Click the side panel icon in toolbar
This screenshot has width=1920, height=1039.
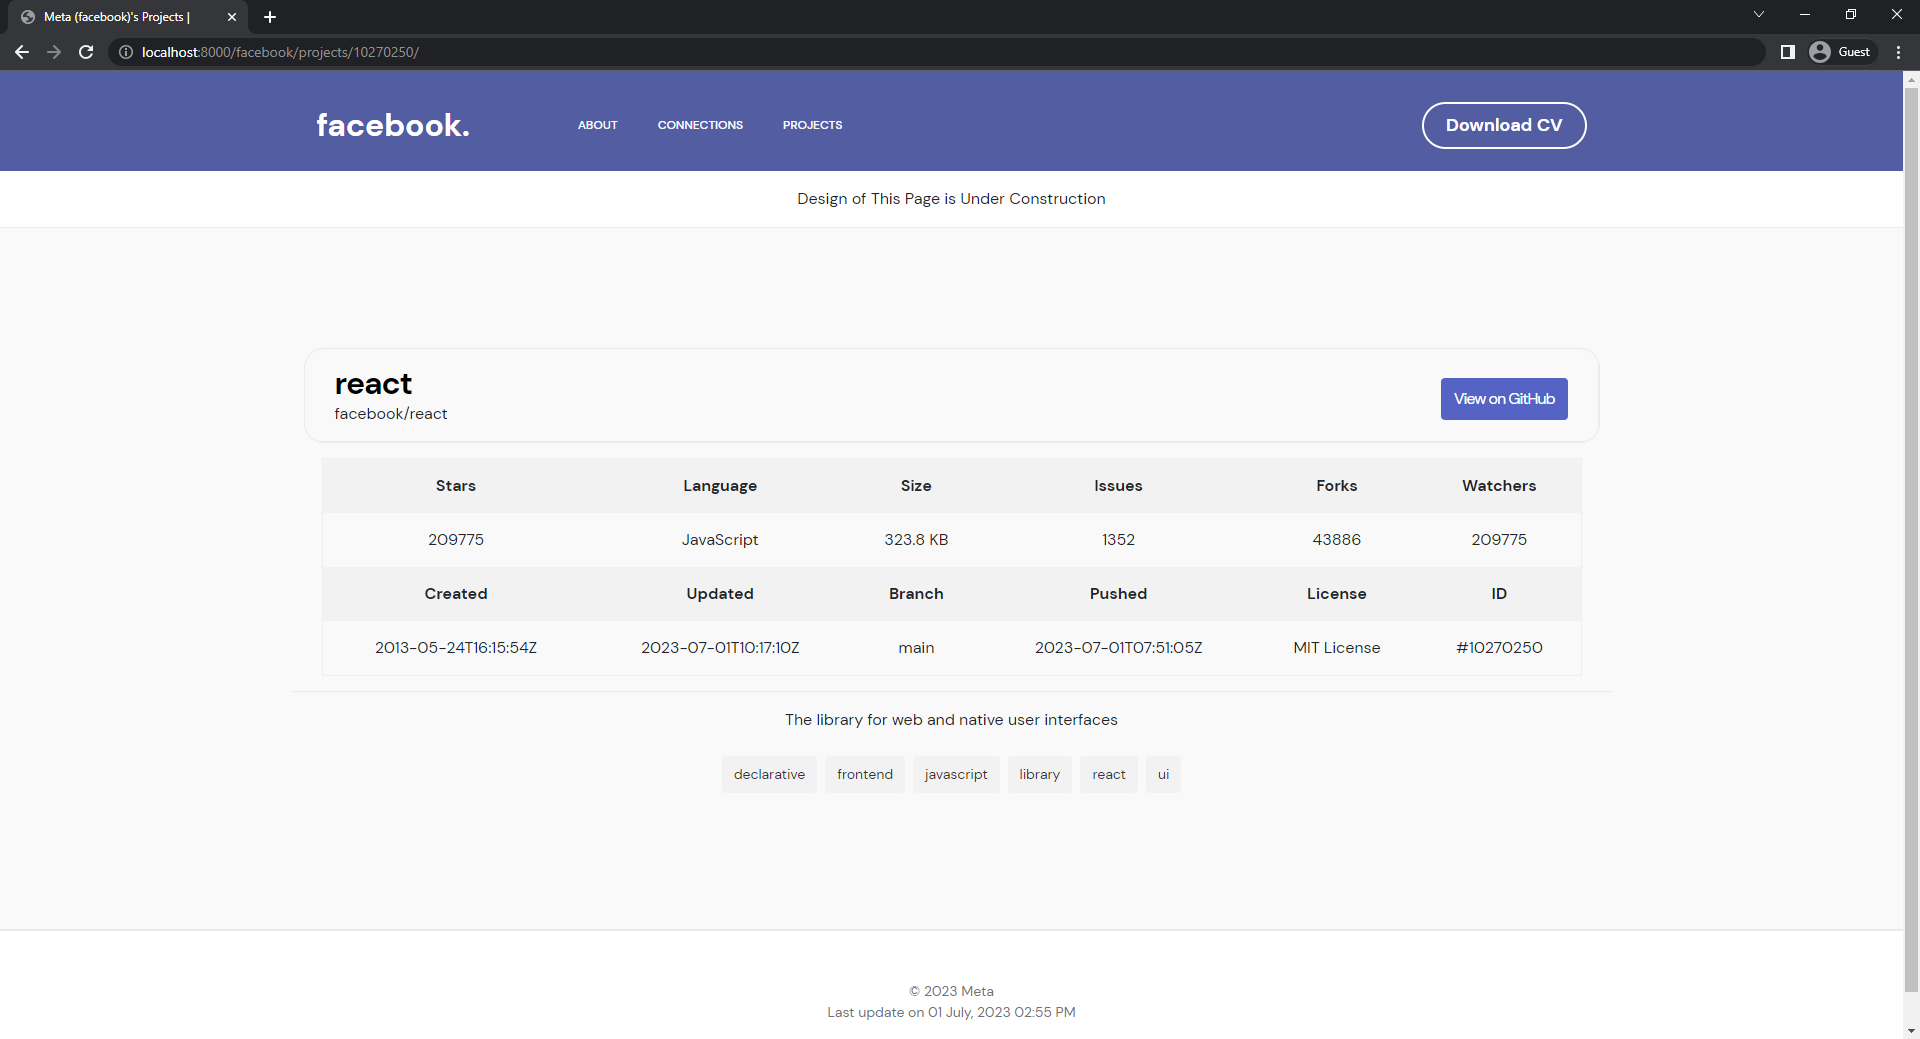[x=1788, y=52]
